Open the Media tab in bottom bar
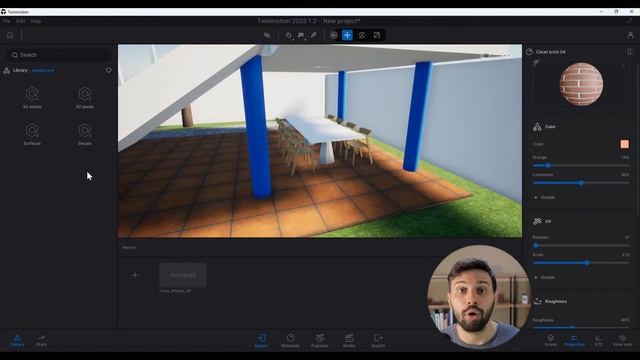640x360 pixels. pos(349,340)
